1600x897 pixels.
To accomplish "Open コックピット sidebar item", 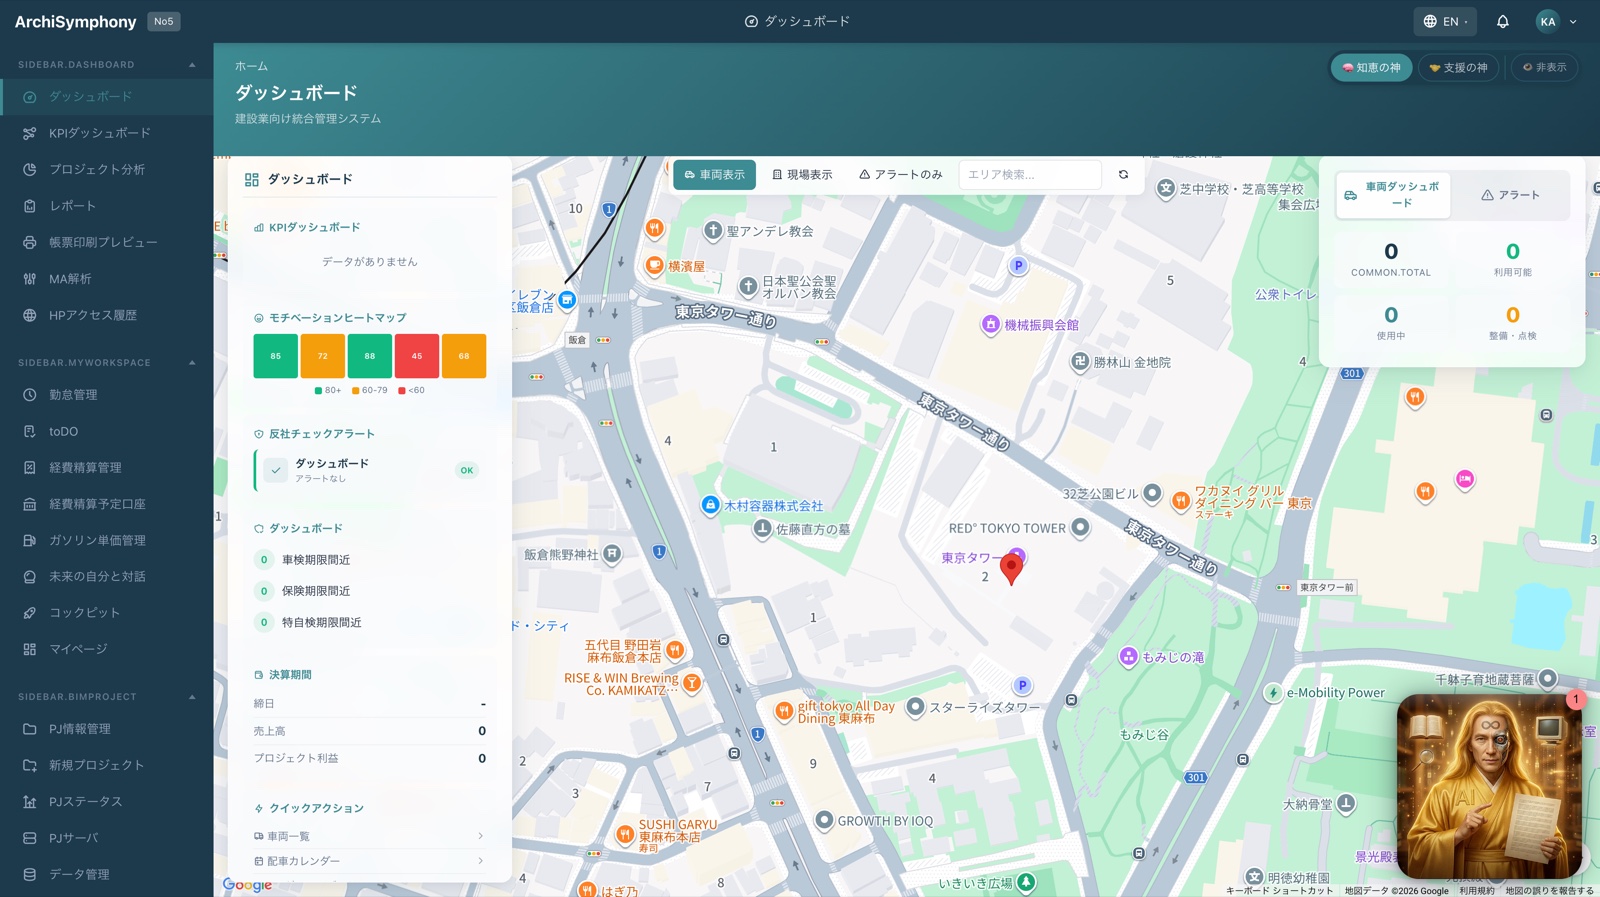I will coord(106,612).
